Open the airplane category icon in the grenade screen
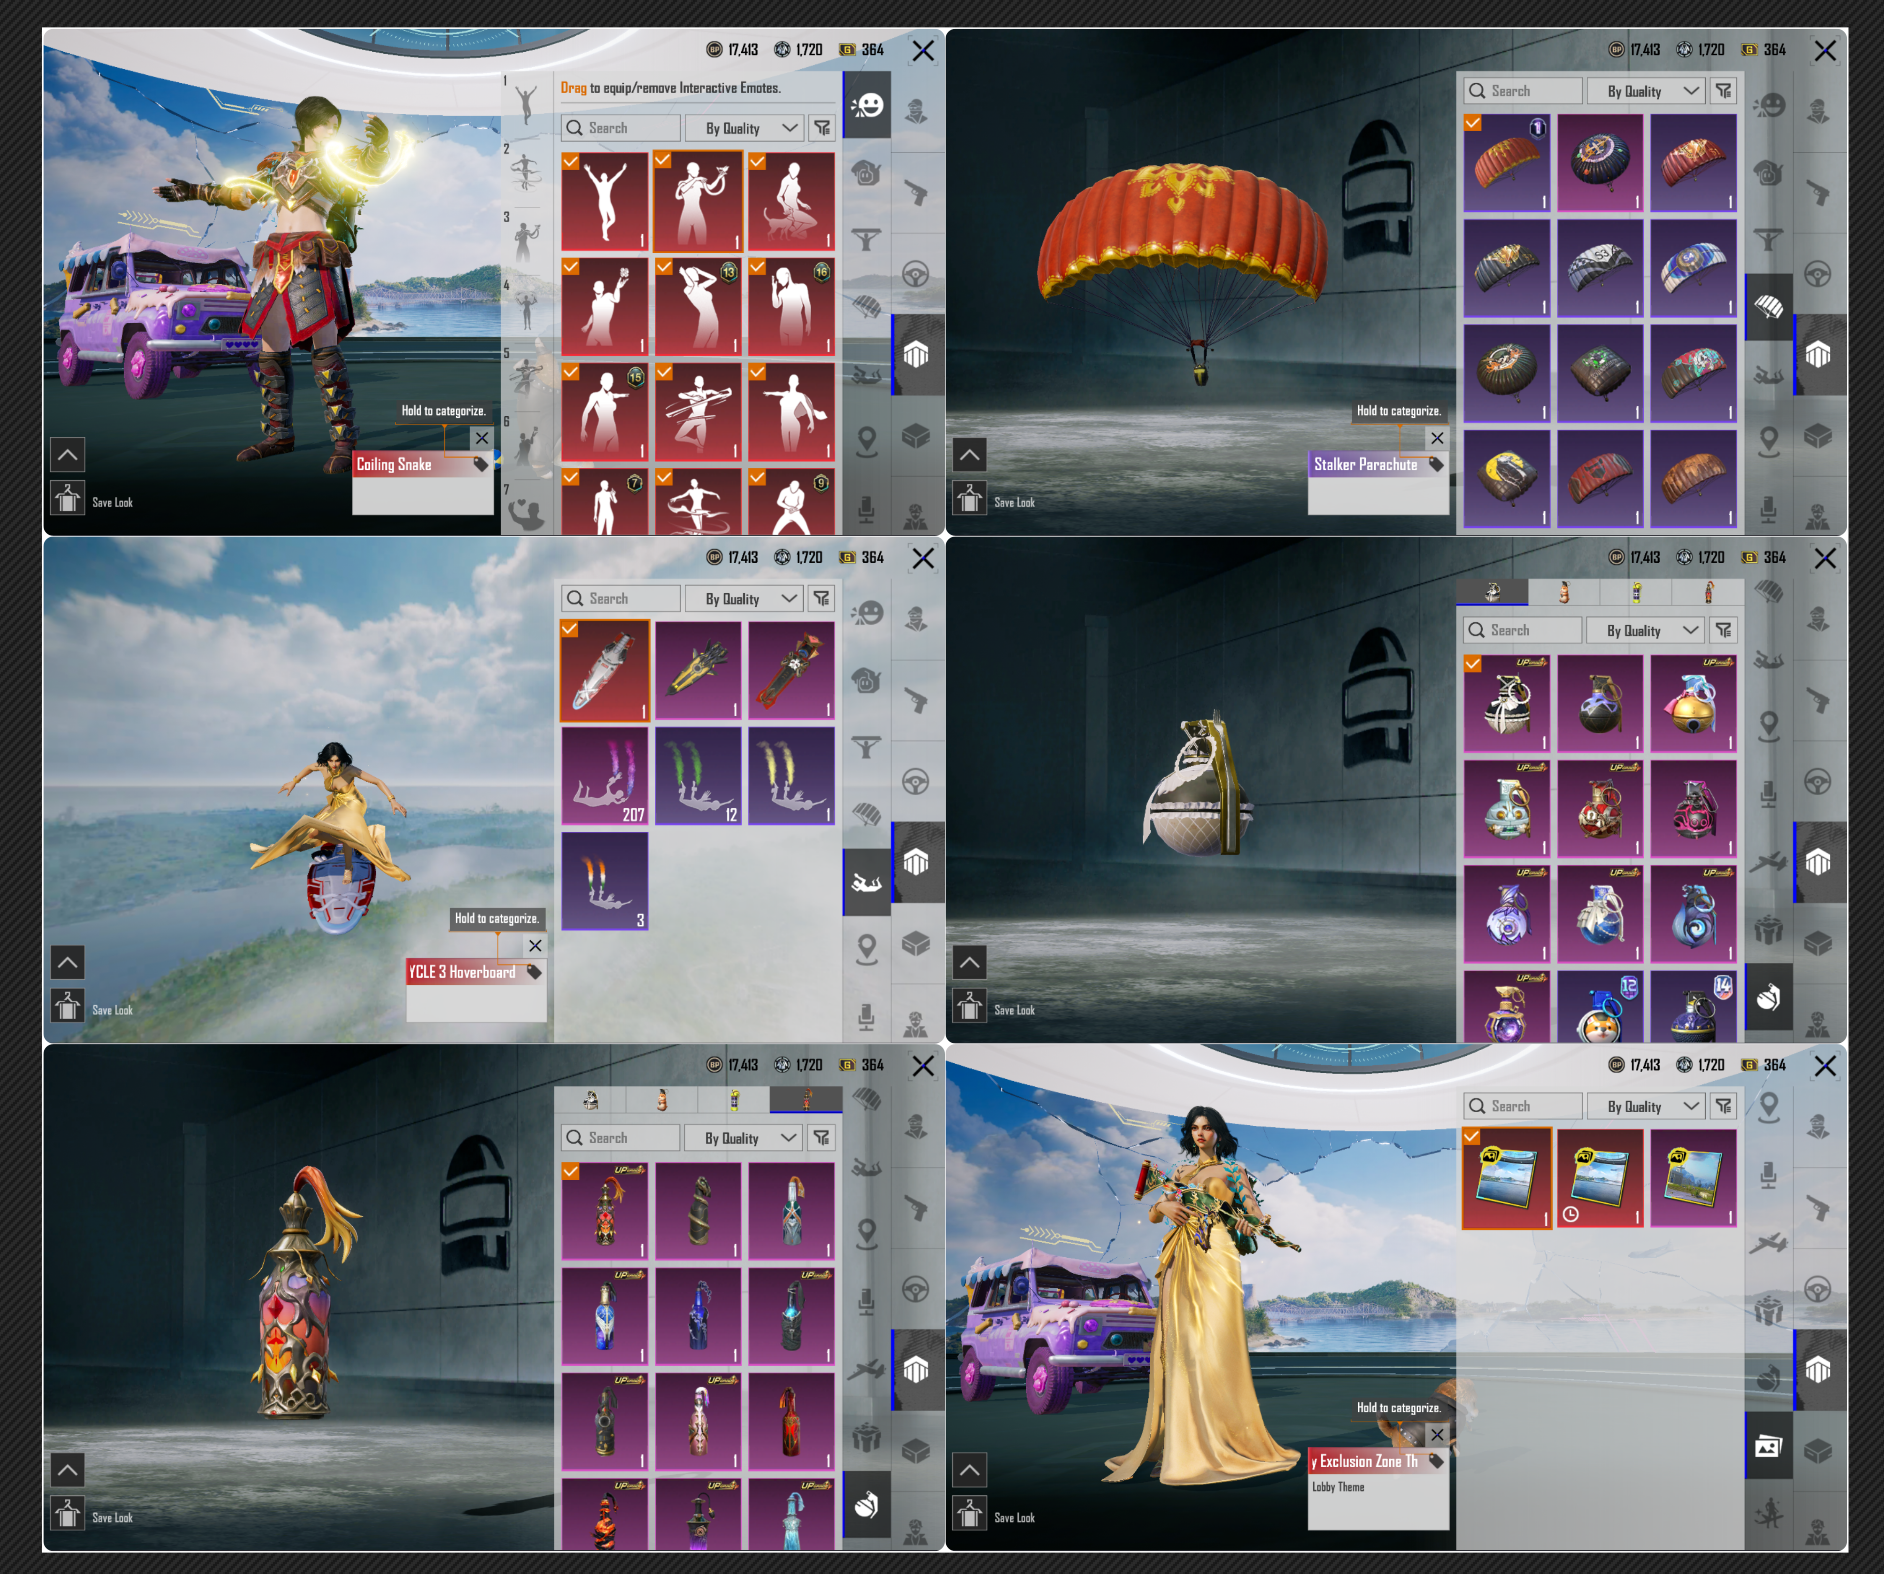 point(1769,860)
